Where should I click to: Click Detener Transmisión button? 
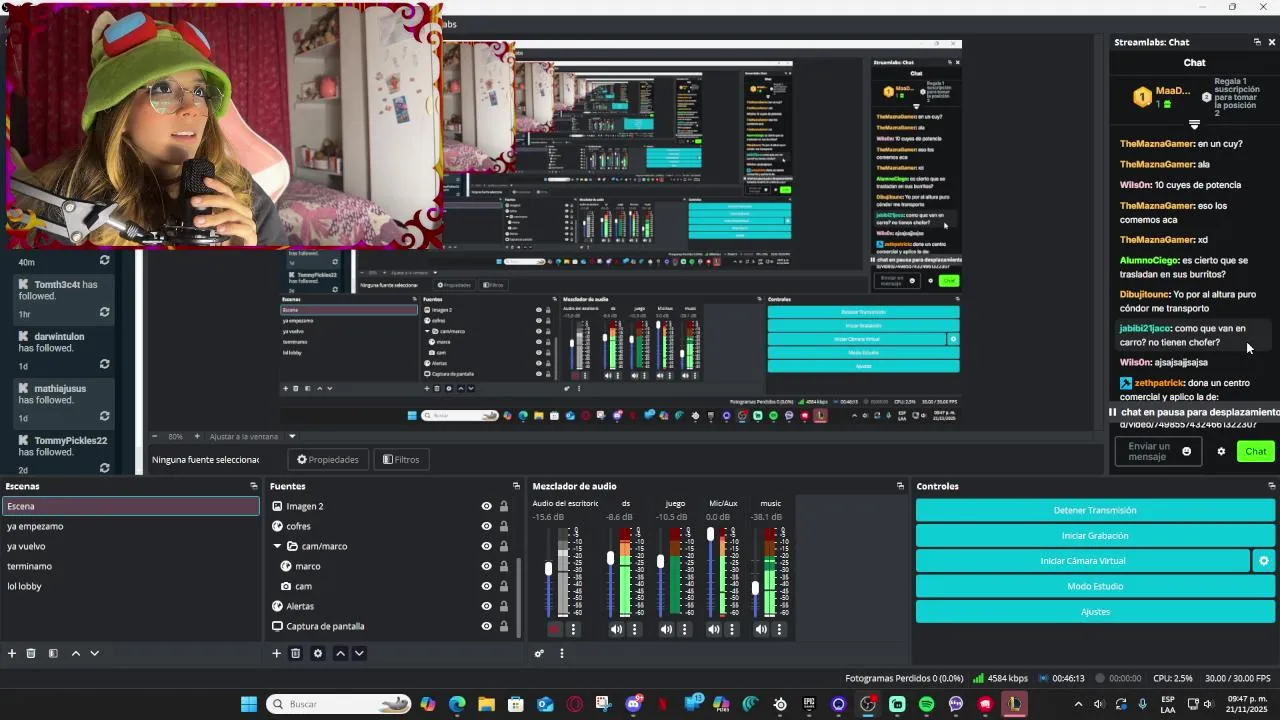point(1095,510)
